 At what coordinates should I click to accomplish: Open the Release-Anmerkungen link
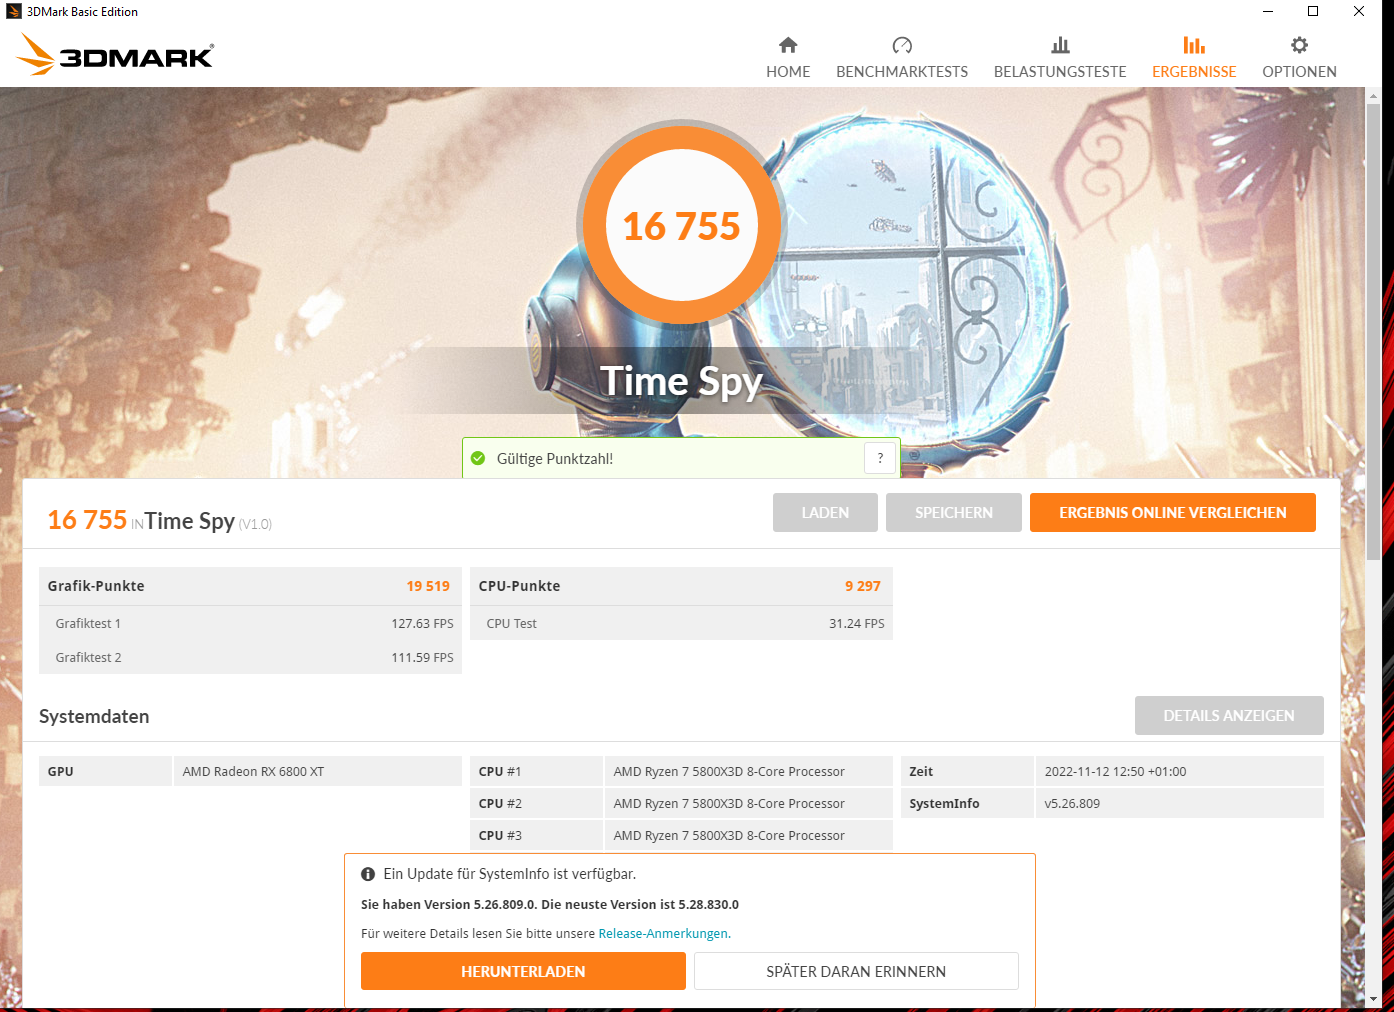pos(664,933)
